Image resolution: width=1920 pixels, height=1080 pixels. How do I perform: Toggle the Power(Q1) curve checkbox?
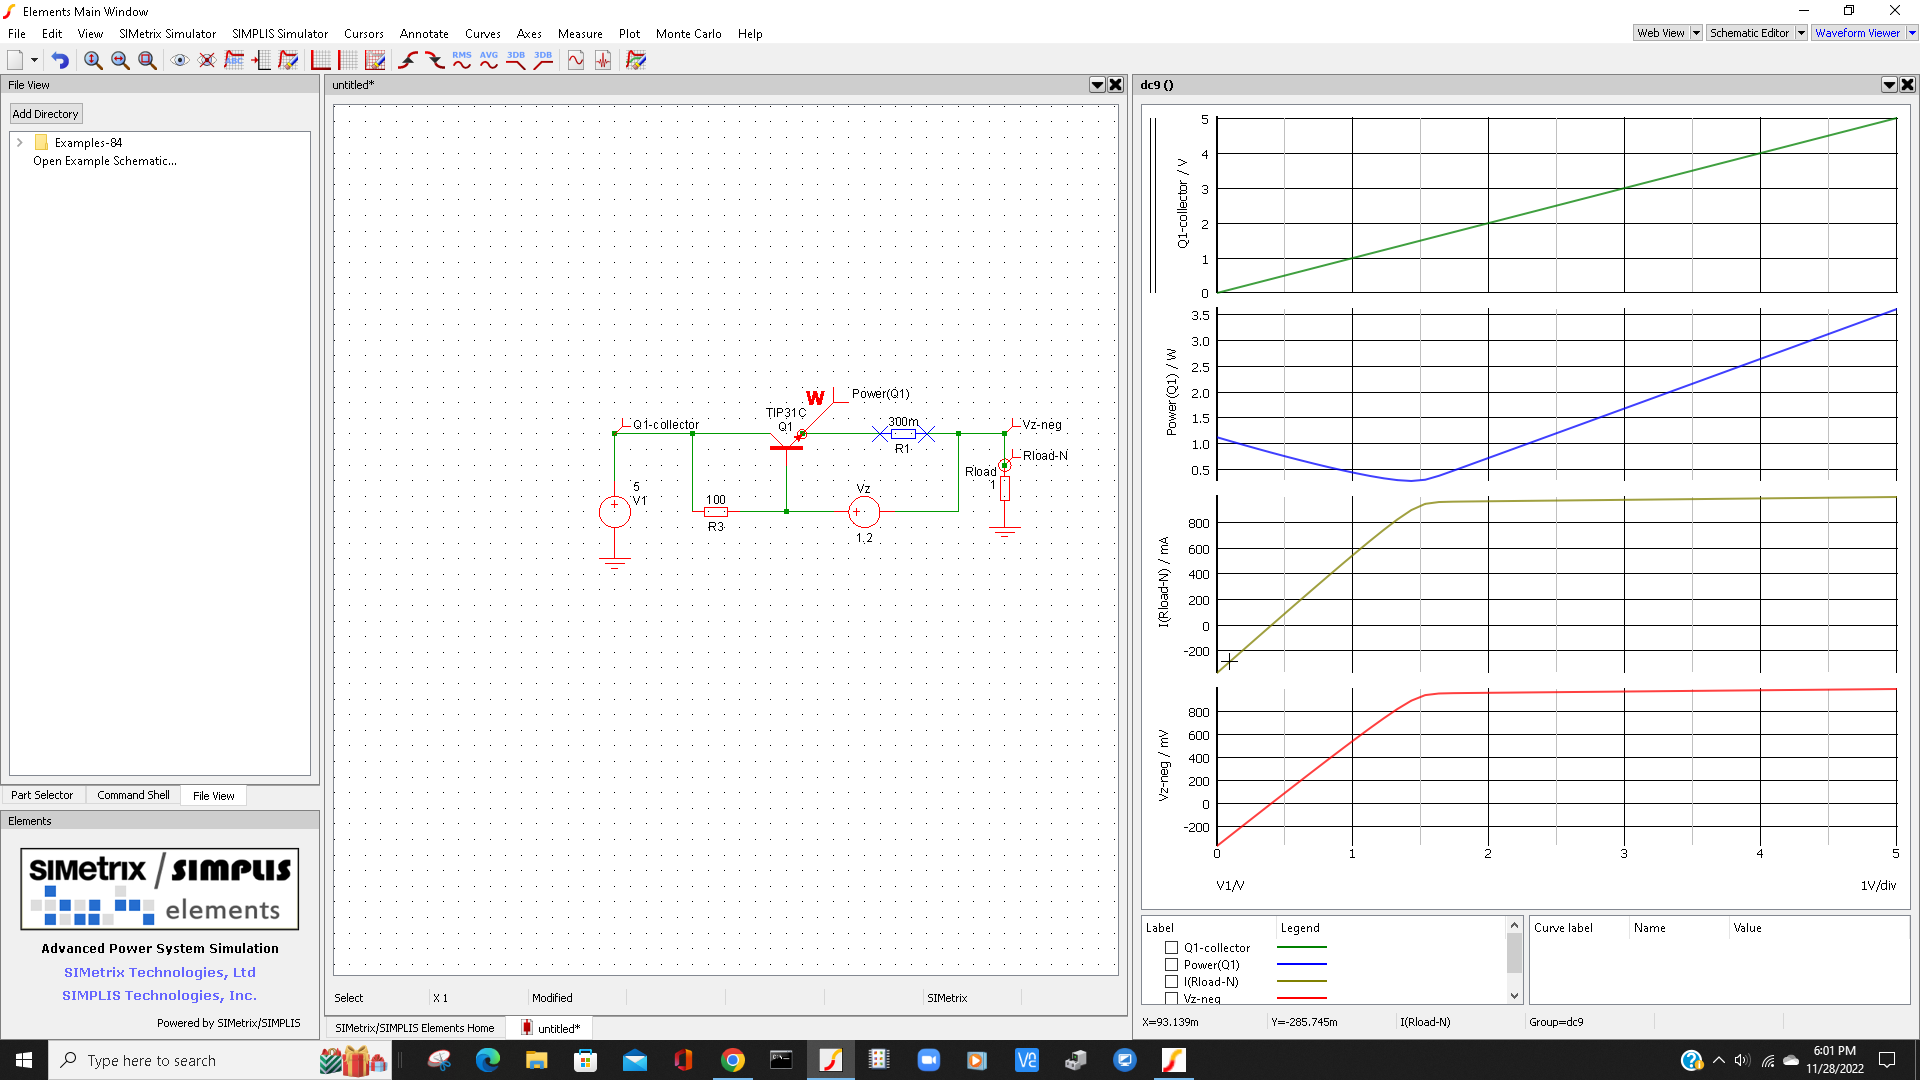coord(1171,964)
